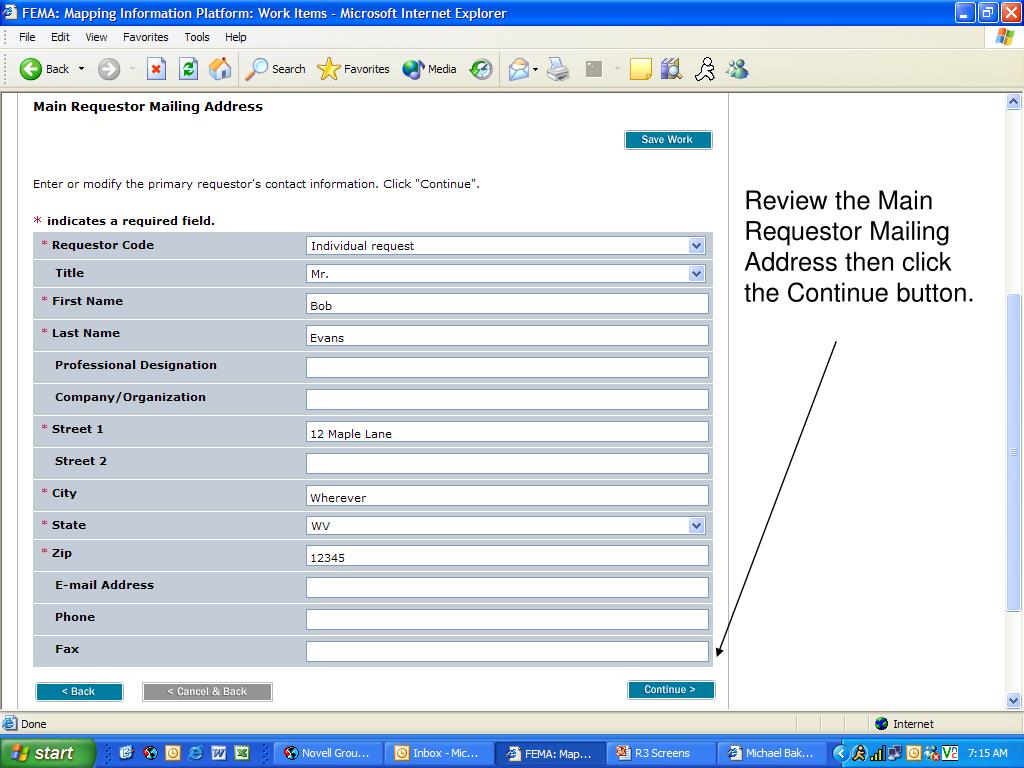
Task: Launch AOL Instant Messenger running-man icon
Action: pyautogui.click(x=705, y=69)
